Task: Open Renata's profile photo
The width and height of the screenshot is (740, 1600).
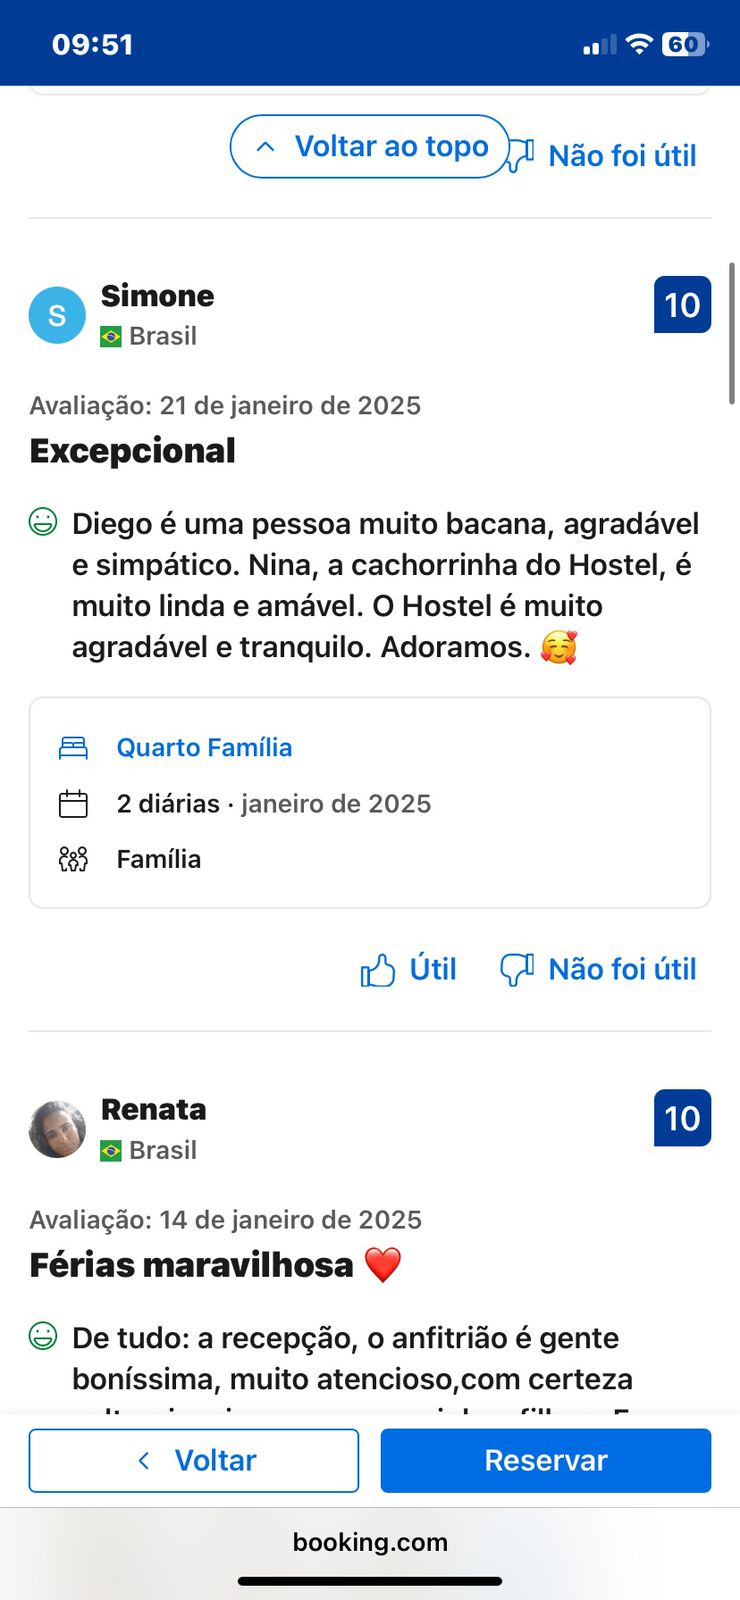Action: coord(57,1129)
